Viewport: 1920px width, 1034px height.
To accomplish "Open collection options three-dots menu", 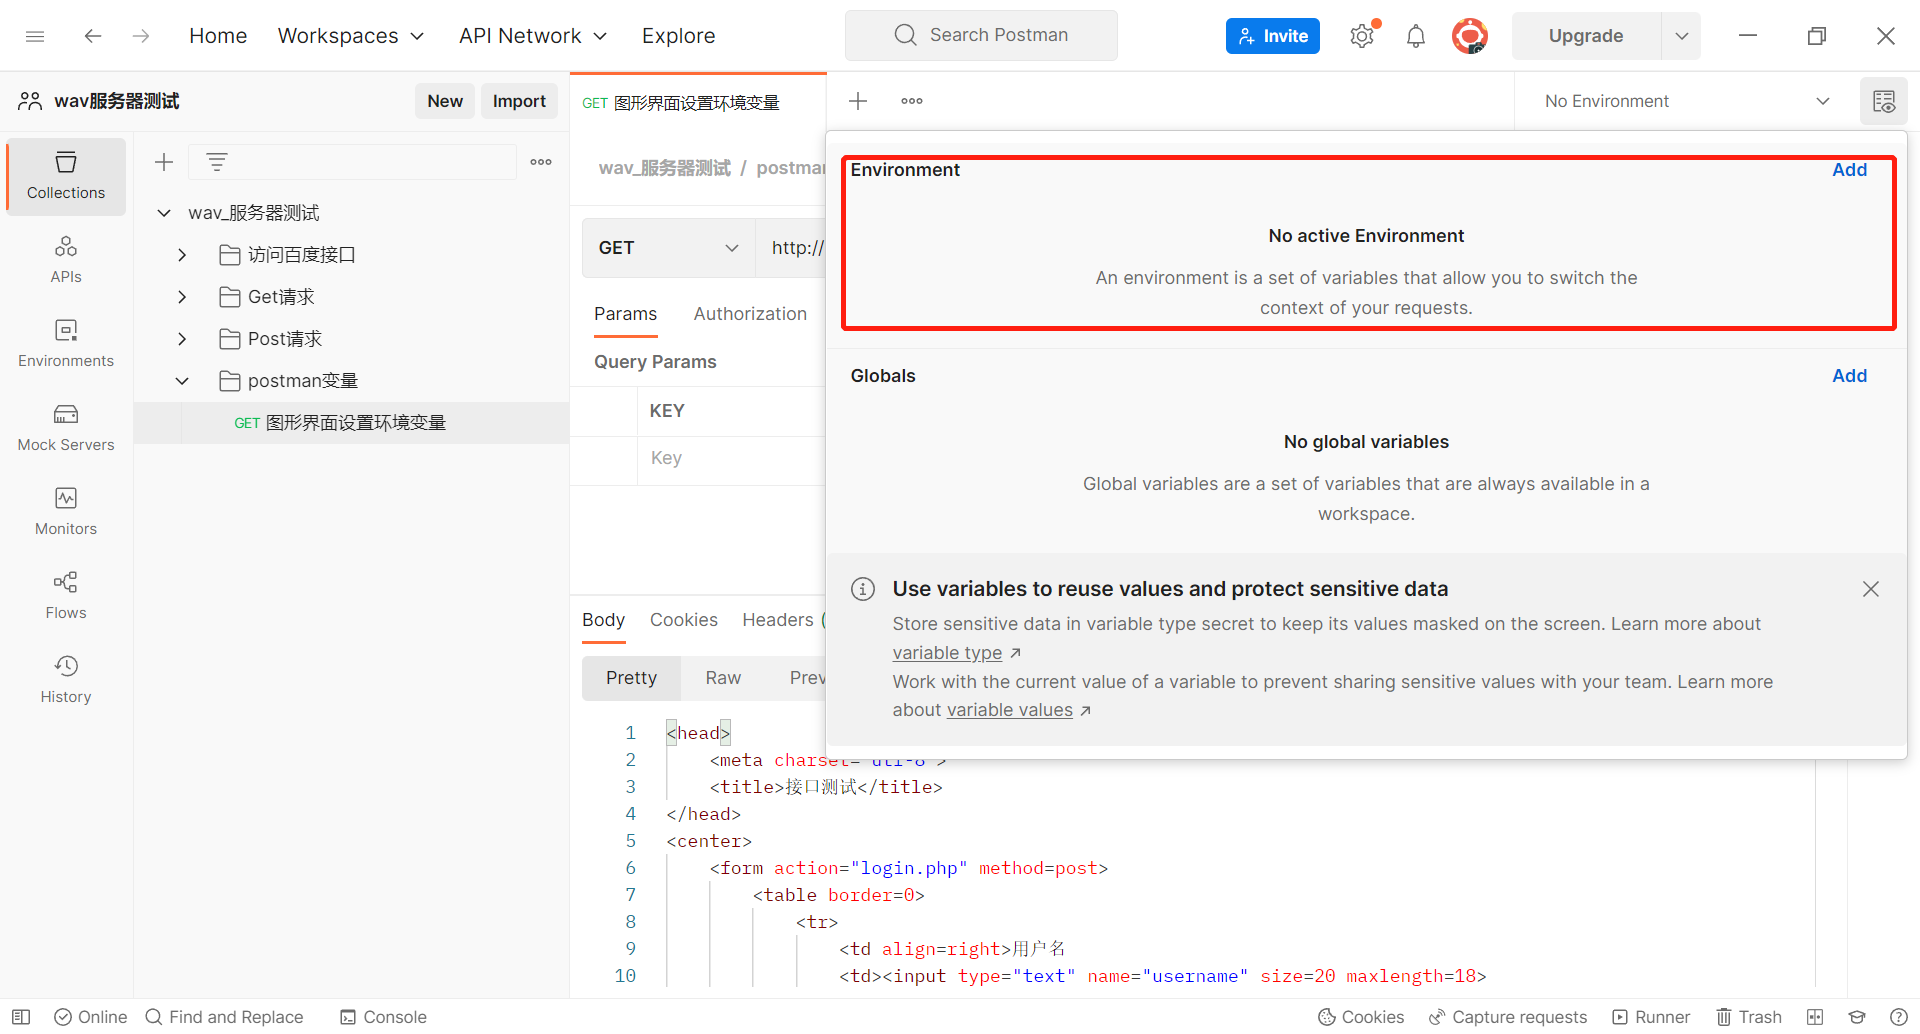I will pos(541,162).
